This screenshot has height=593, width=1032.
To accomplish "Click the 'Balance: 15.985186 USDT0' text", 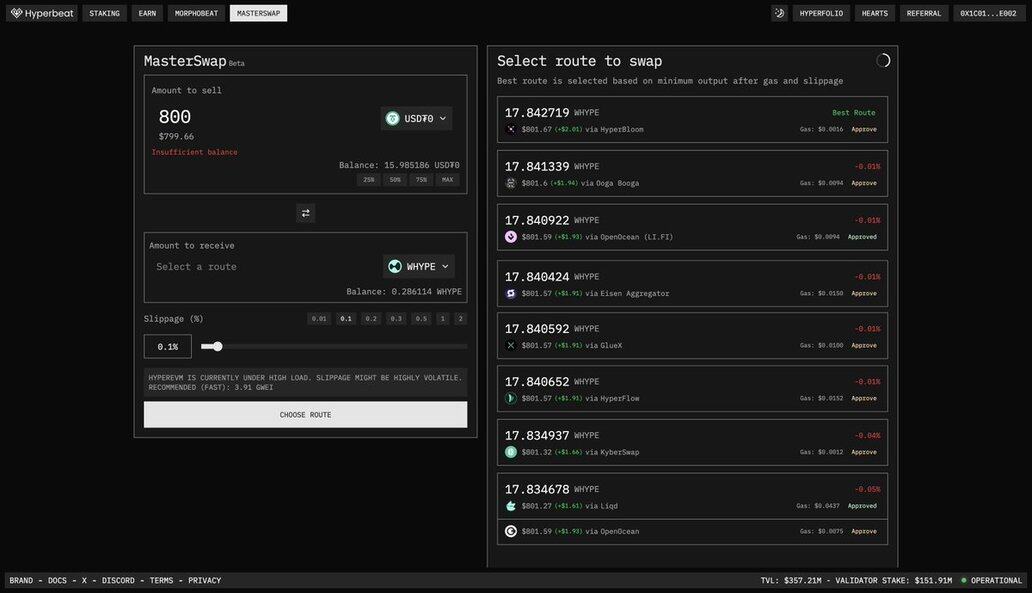I will click(399, 165).
